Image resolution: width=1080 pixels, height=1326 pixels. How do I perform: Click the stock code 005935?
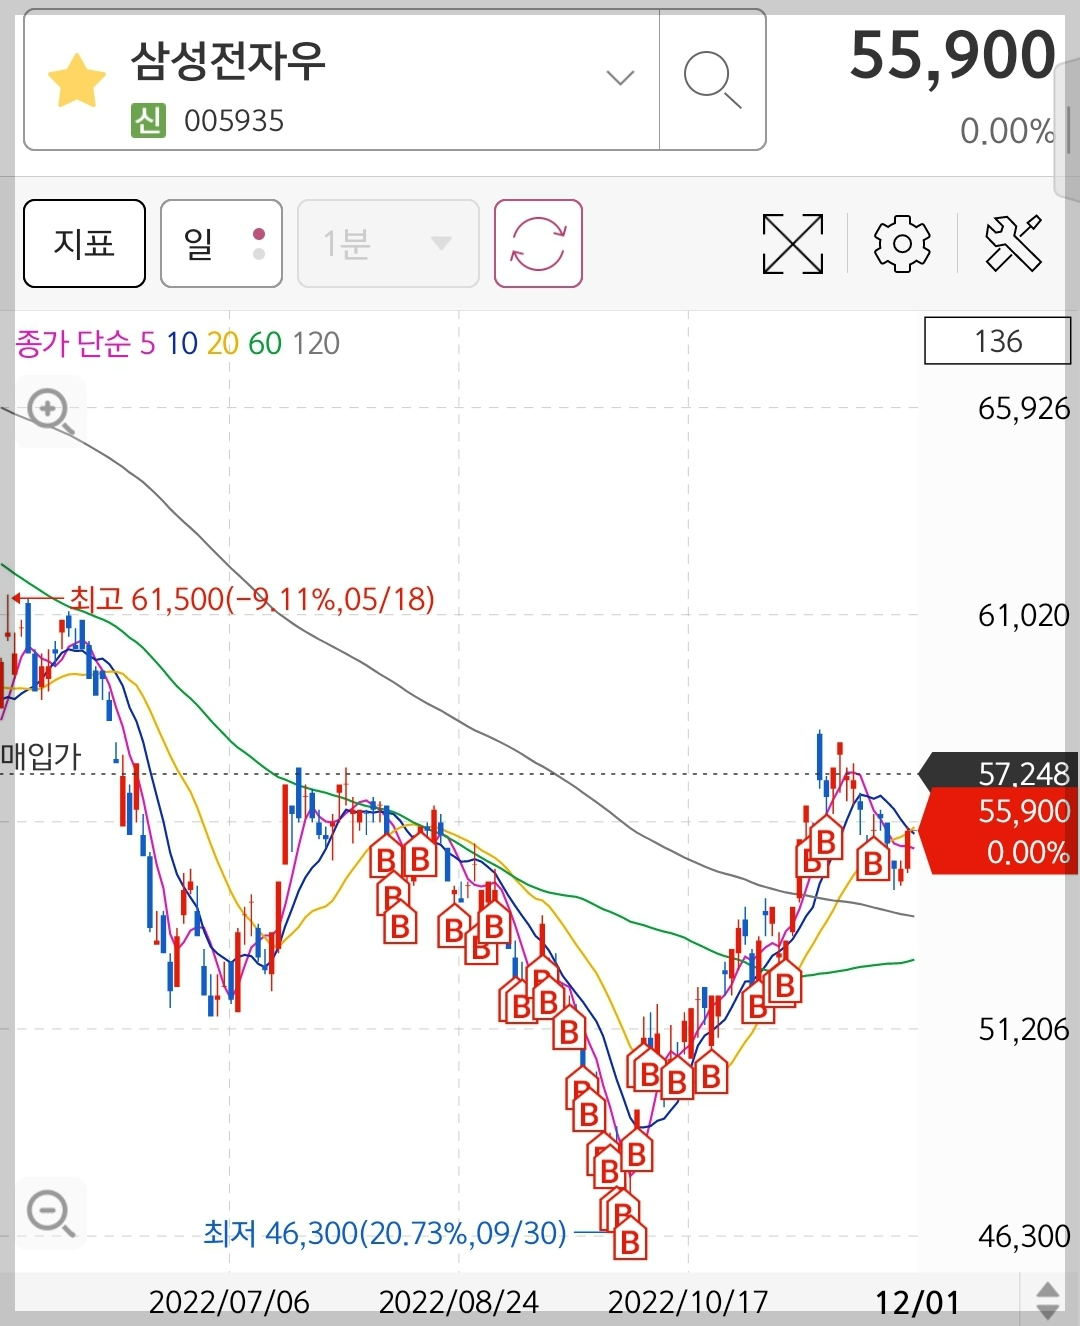pos(234,121)
